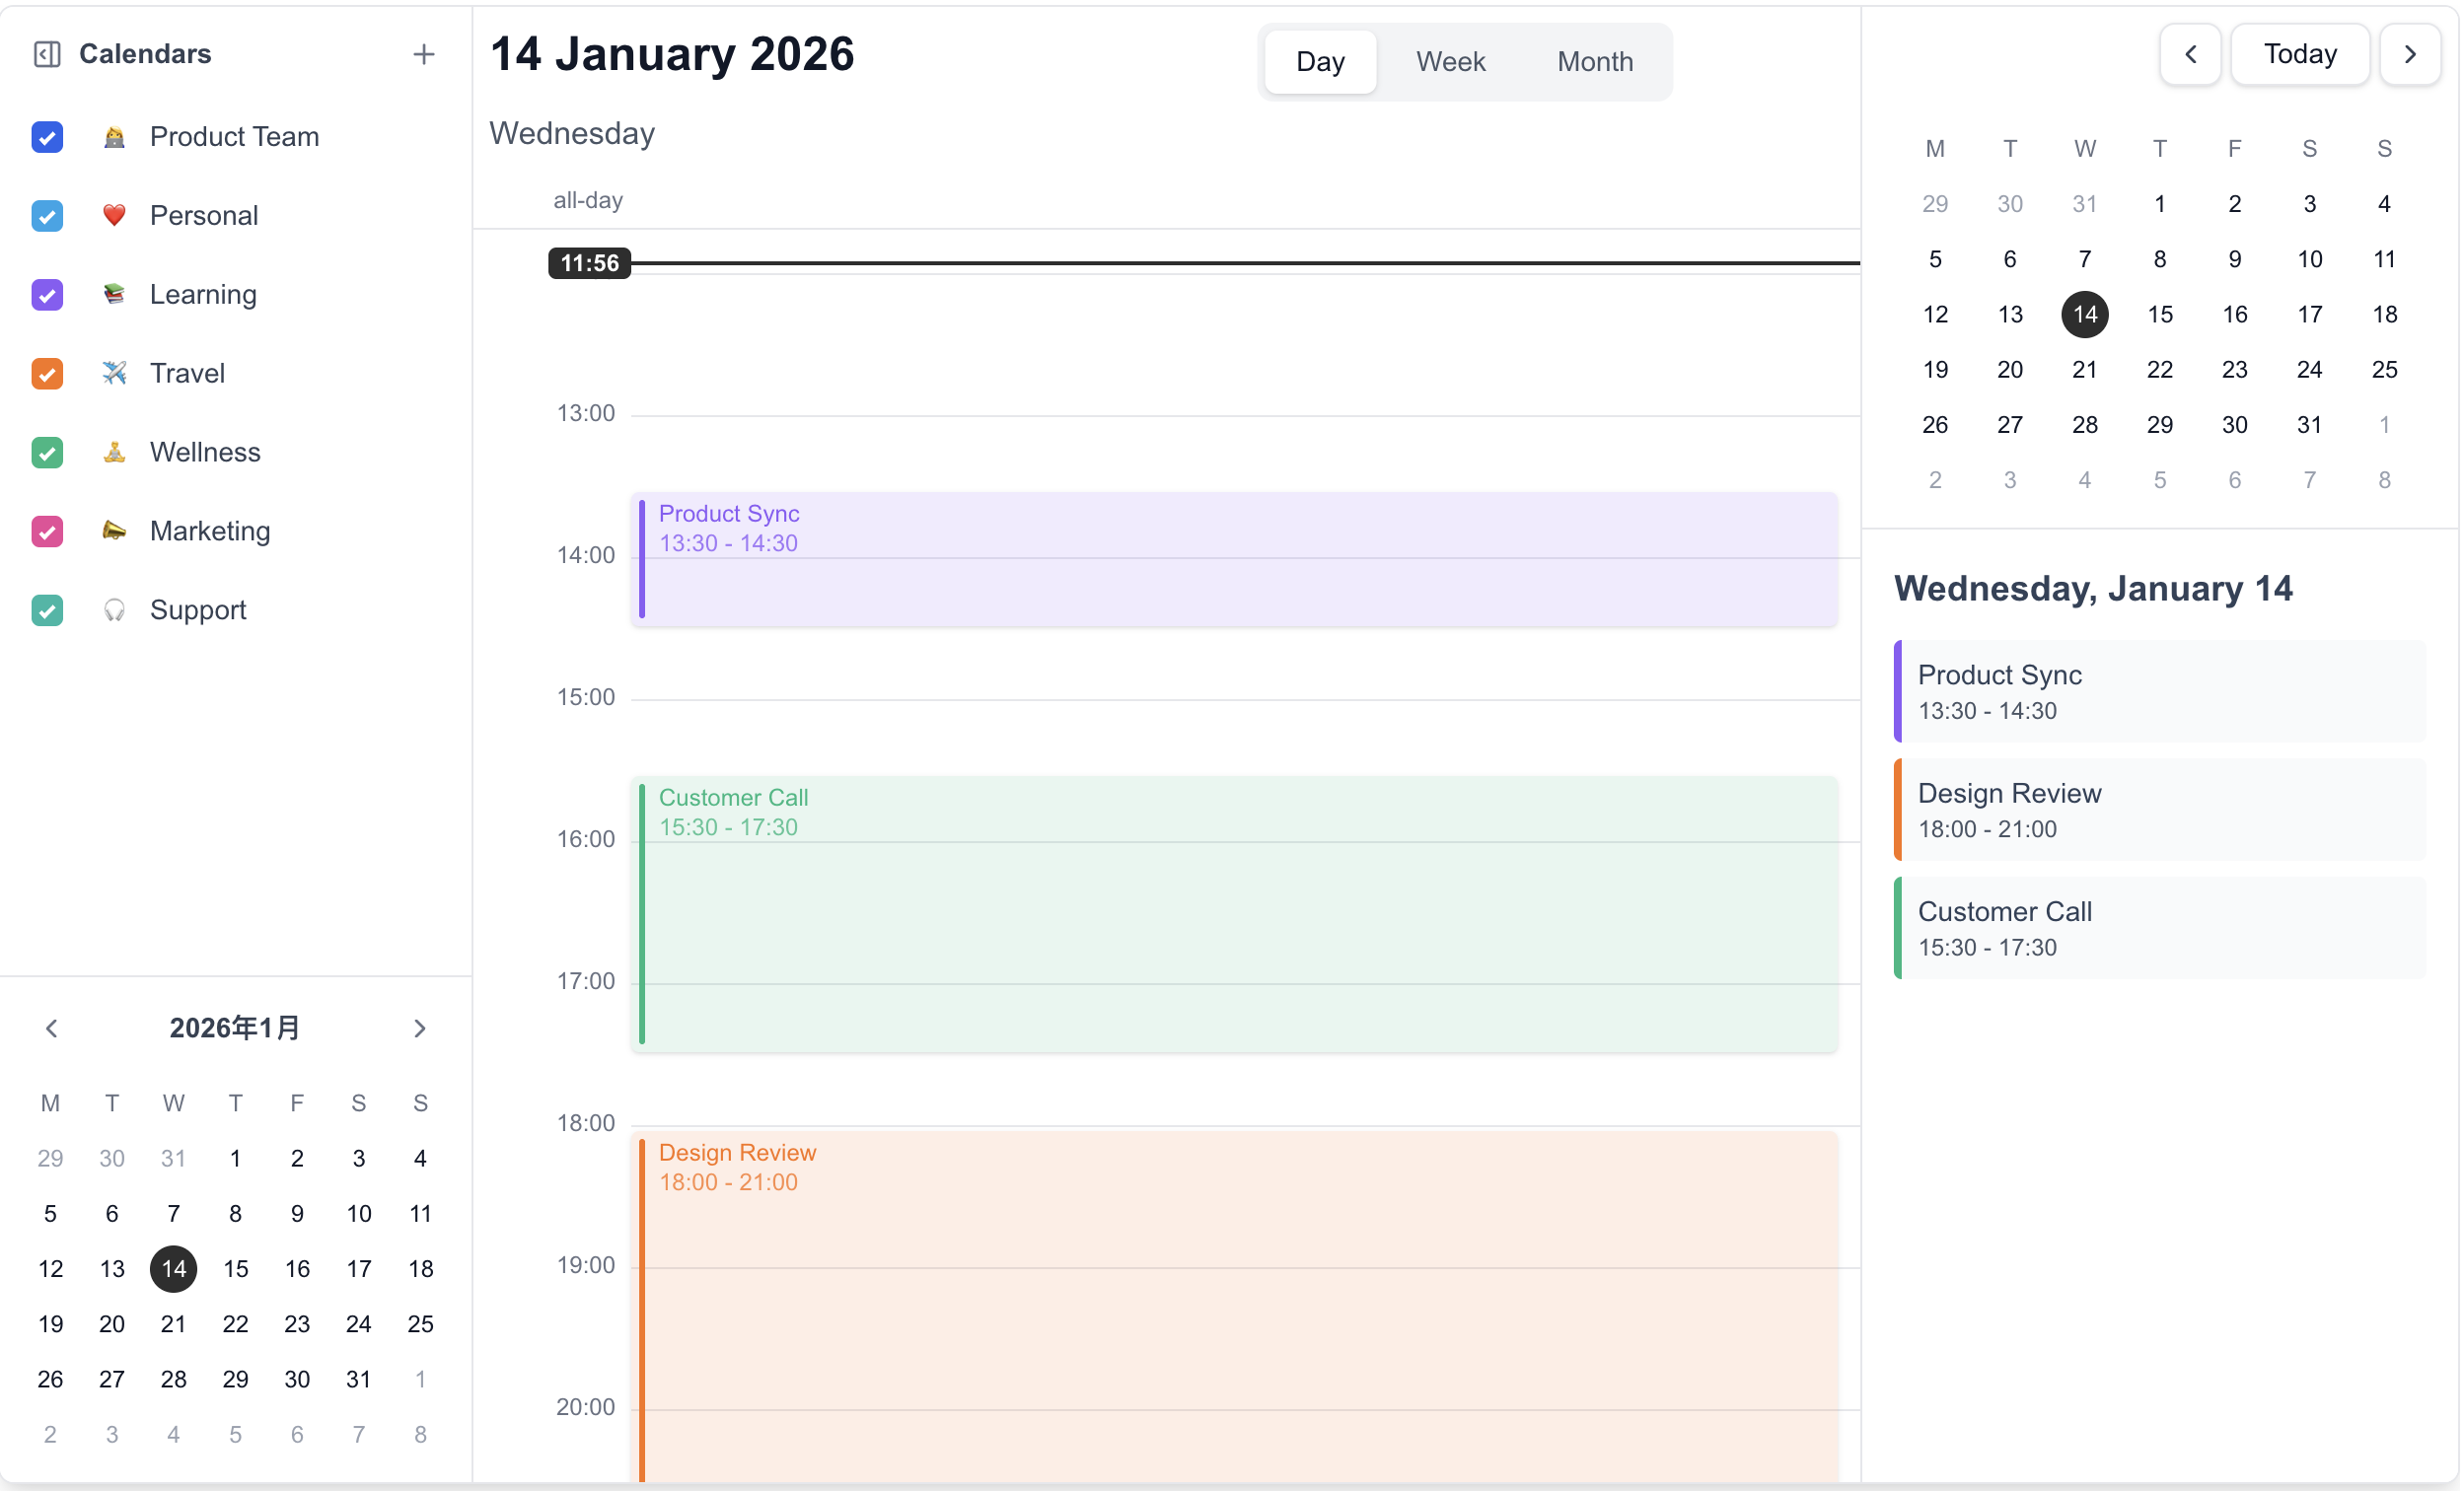Image resolution: width=2464 pixels, height=1491 pixels.
Task: Click the Support headphones icon
Action: (113, 610)
